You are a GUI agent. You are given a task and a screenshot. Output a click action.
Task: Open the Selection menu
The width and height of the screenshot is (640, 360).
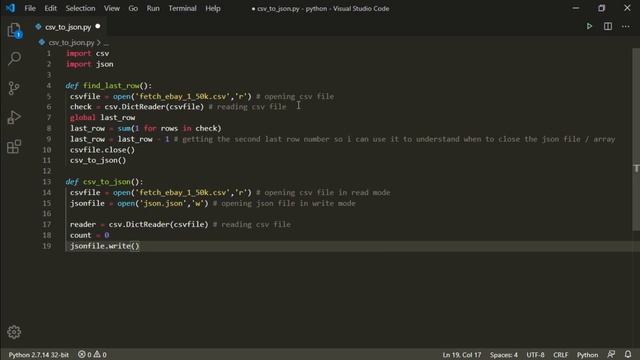pos(80,8)
